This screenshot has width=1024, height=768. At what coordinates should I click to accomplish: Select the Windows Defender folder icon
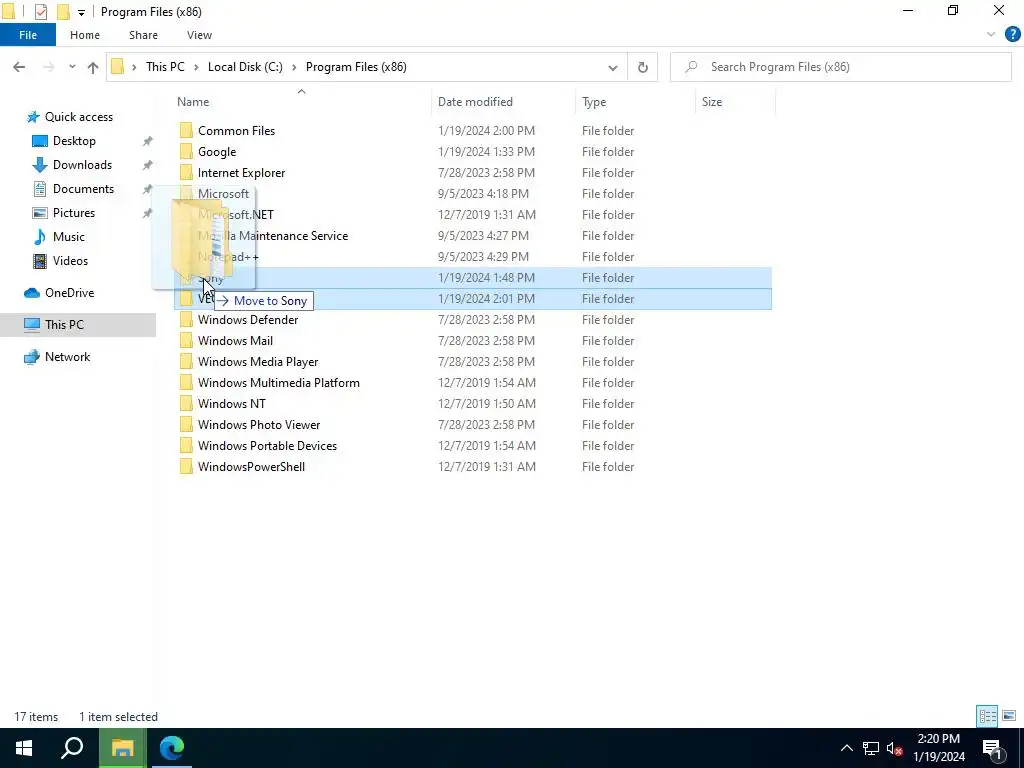(187, 320)
